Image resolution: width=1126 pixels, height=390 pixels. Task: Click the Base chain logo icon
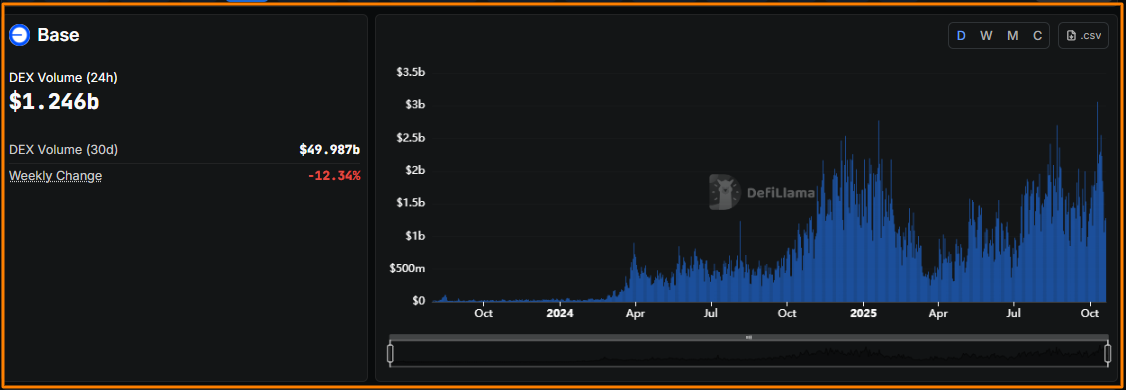tap(19, 34)
